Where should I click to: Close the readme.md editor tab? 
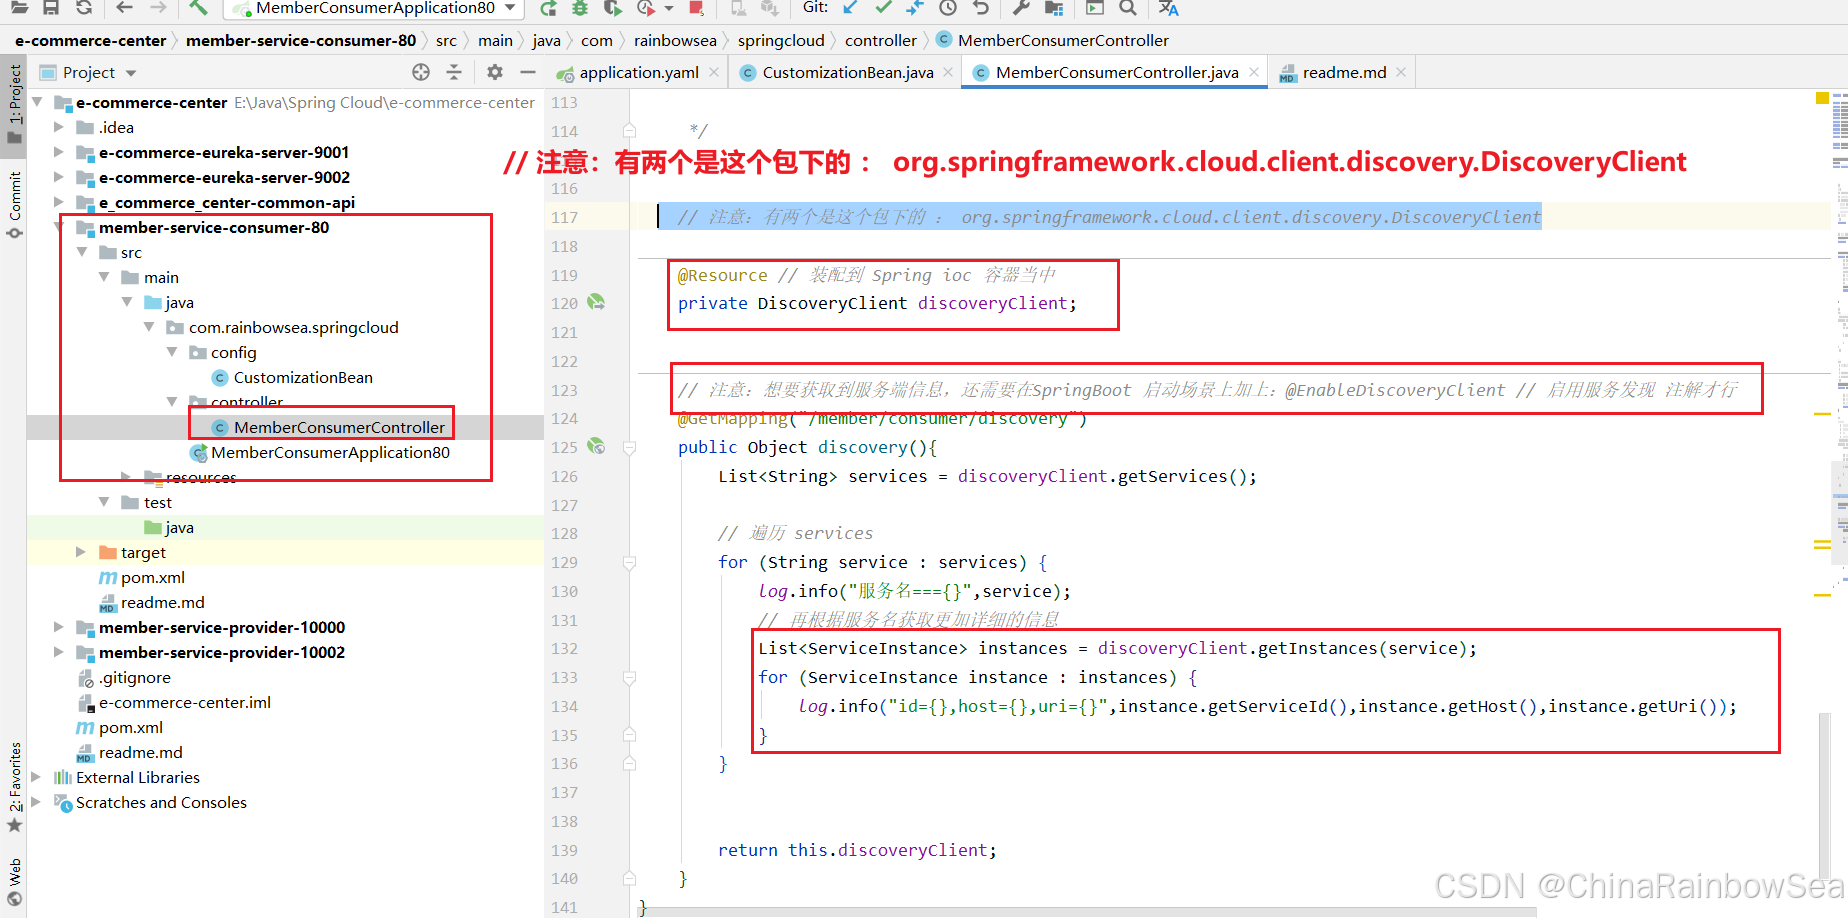(x=1401, y=72)
